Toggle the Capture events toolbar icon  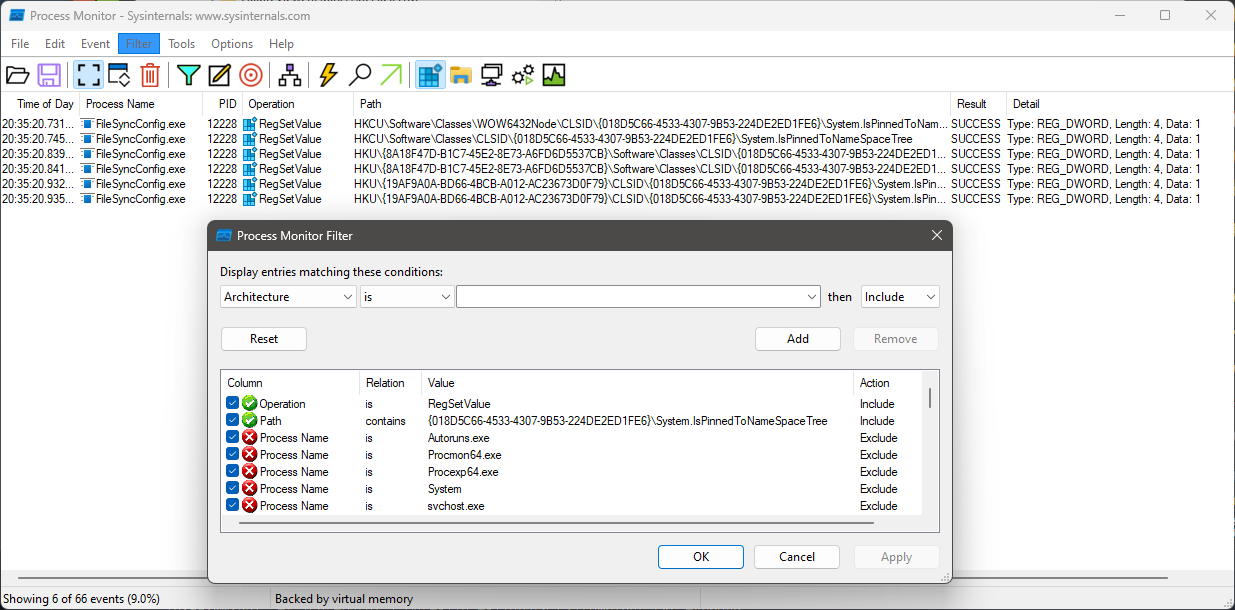tap(88, 75)
